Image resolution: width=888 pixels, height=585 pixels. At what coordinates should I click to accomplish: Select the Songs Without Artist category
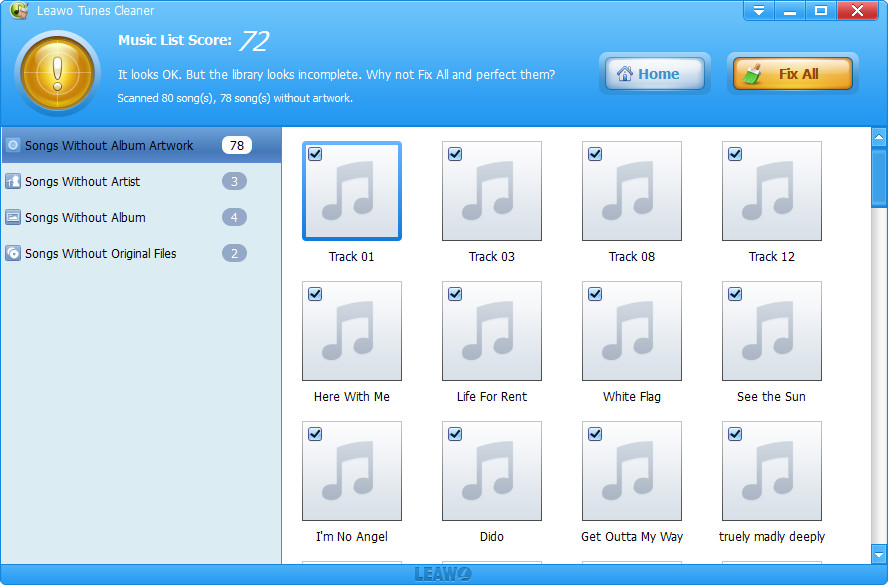tap(83, 181)
